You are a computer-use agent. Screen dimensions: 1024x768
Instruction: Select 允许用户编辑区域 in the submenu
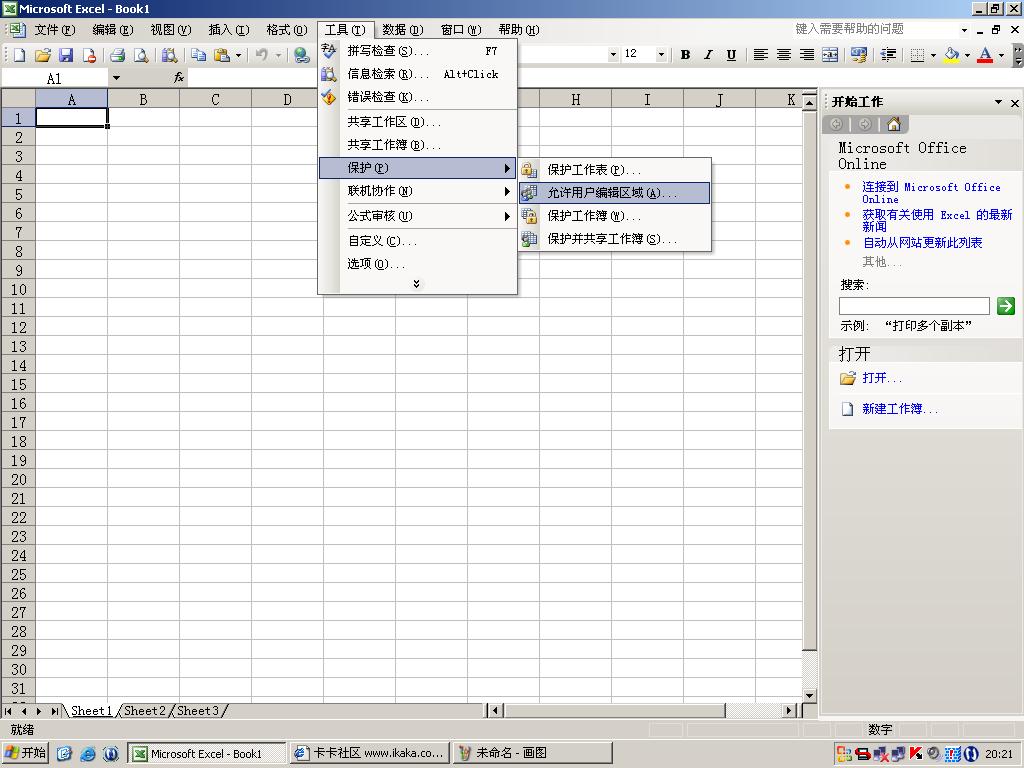click(612, 193)
